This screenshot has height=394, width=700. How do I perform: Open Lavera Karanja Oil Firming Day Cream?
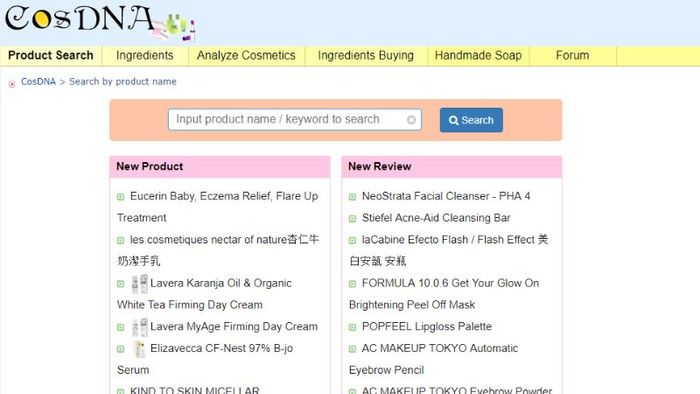(204, 294)
